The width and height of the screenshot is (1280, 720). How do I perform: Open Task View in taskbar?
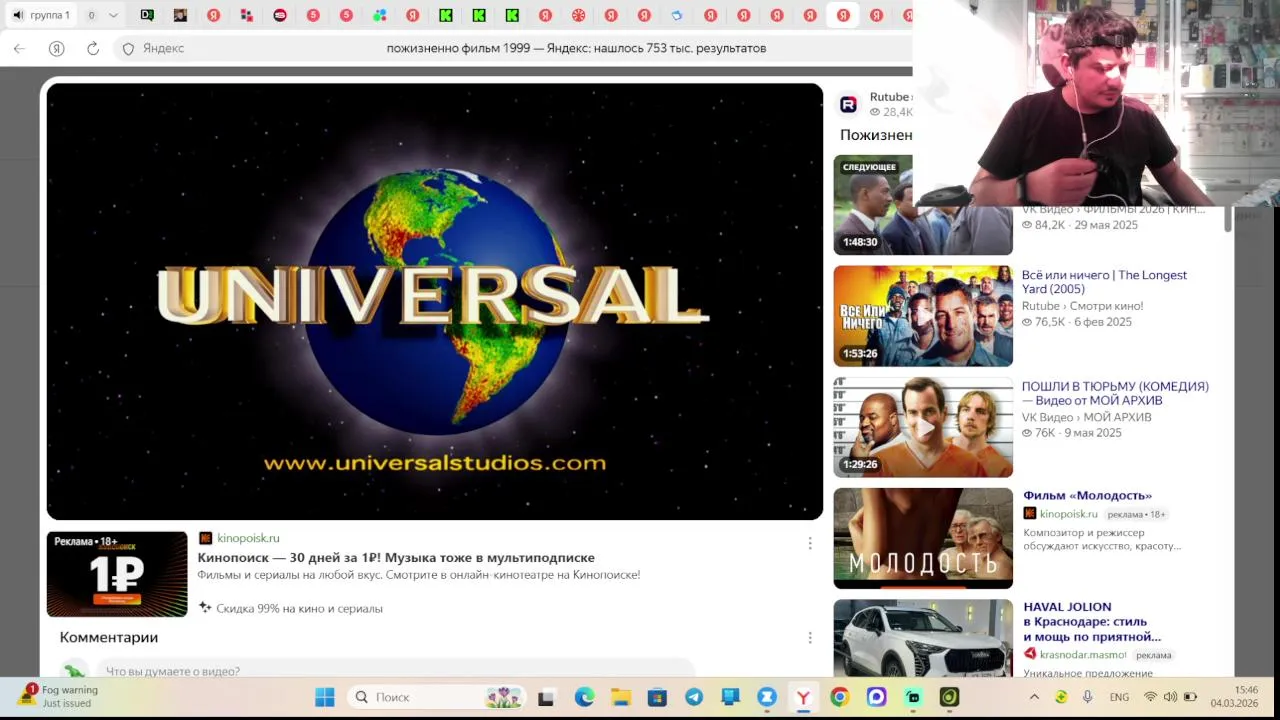pyautogui.click(x=546, y=697)
